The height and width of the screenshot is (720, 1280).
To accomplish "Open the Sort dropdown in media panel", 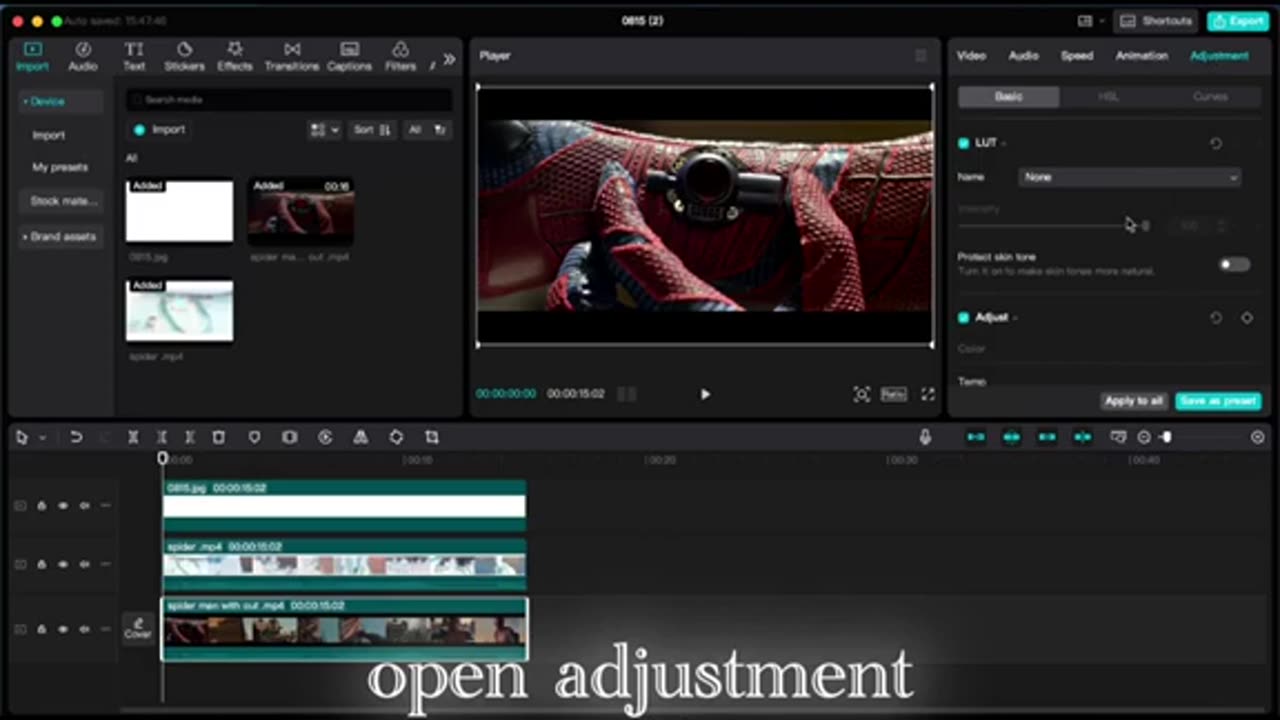I will click(371, 130).
